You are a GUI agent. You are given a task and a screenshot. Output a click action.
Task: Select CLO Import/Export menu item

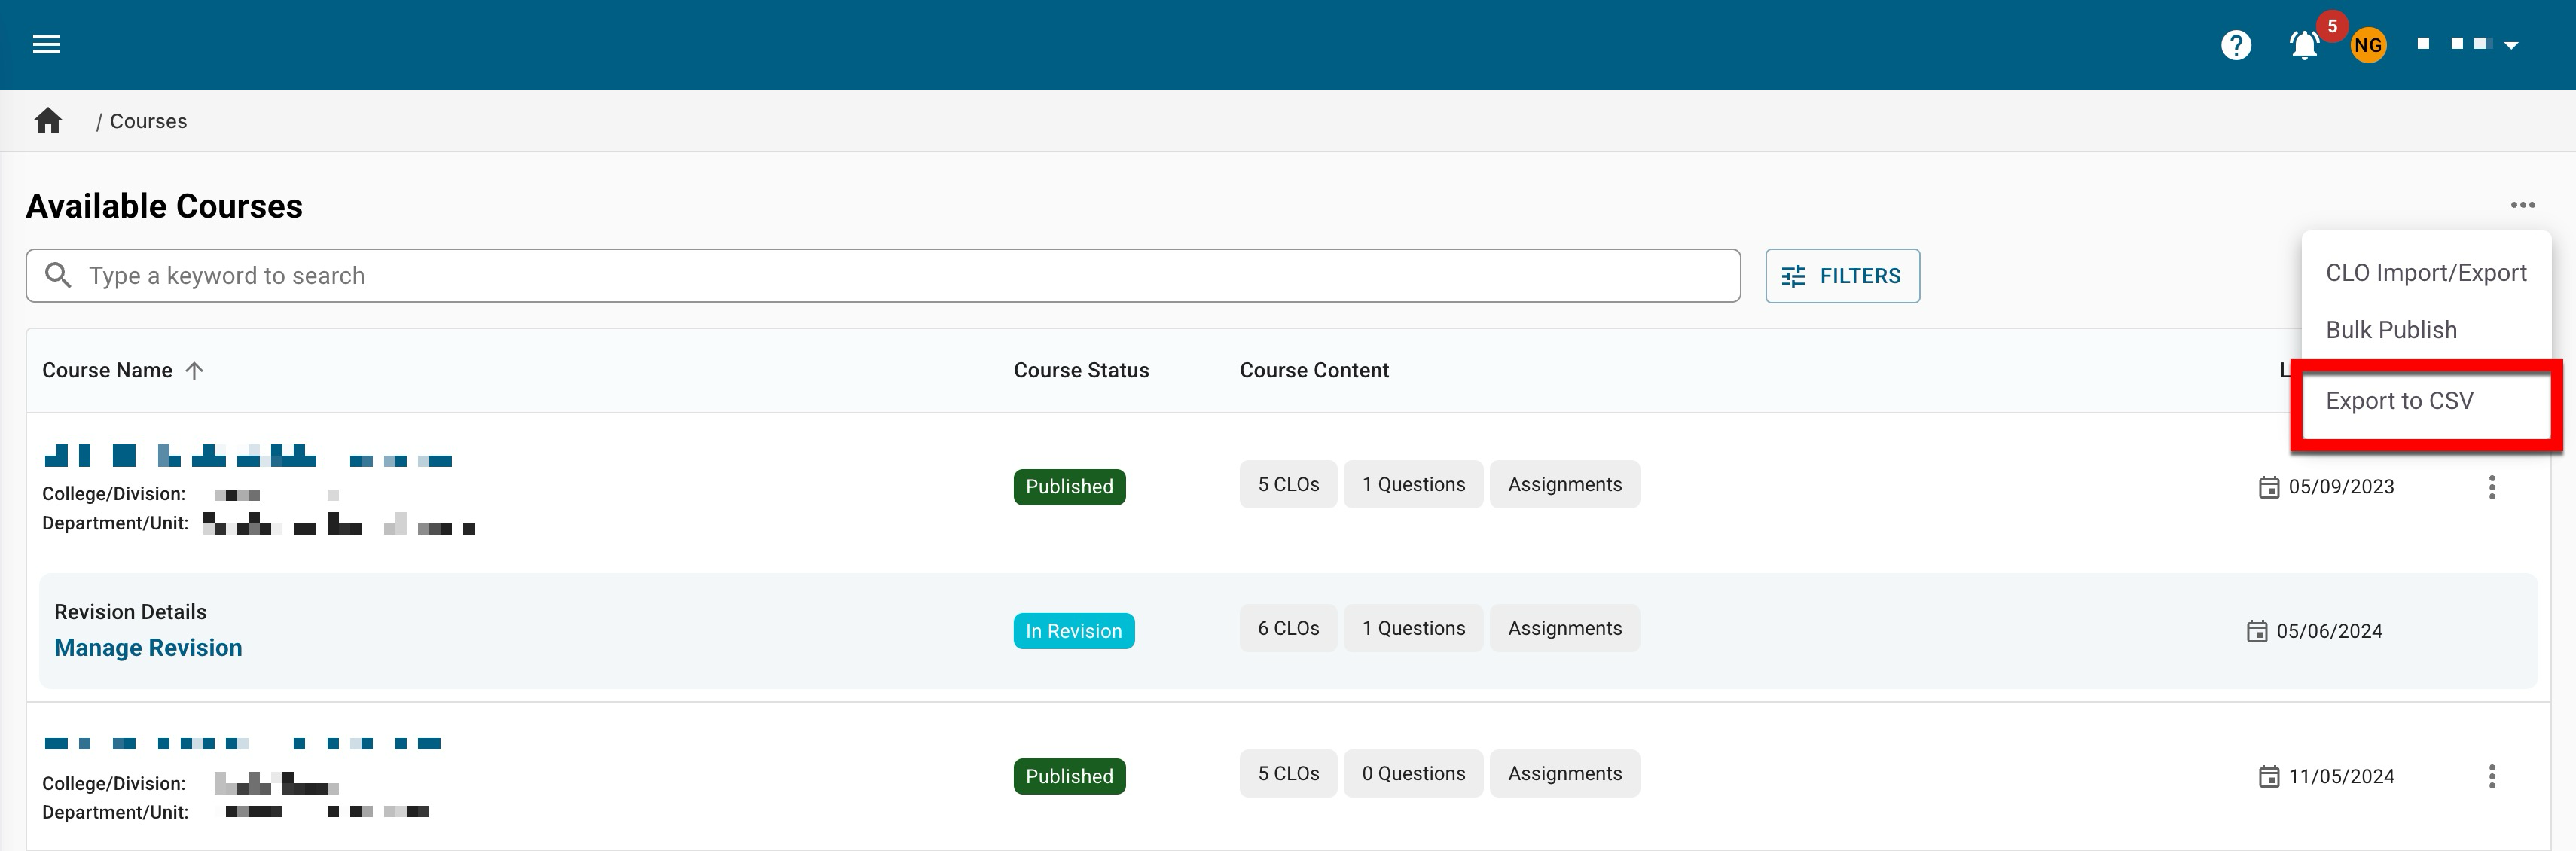[x=2425, y=273]
